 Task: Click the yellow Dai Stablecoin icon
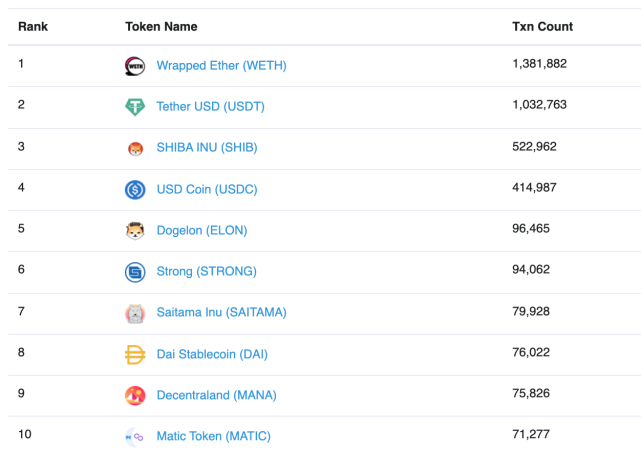[135, 354]
